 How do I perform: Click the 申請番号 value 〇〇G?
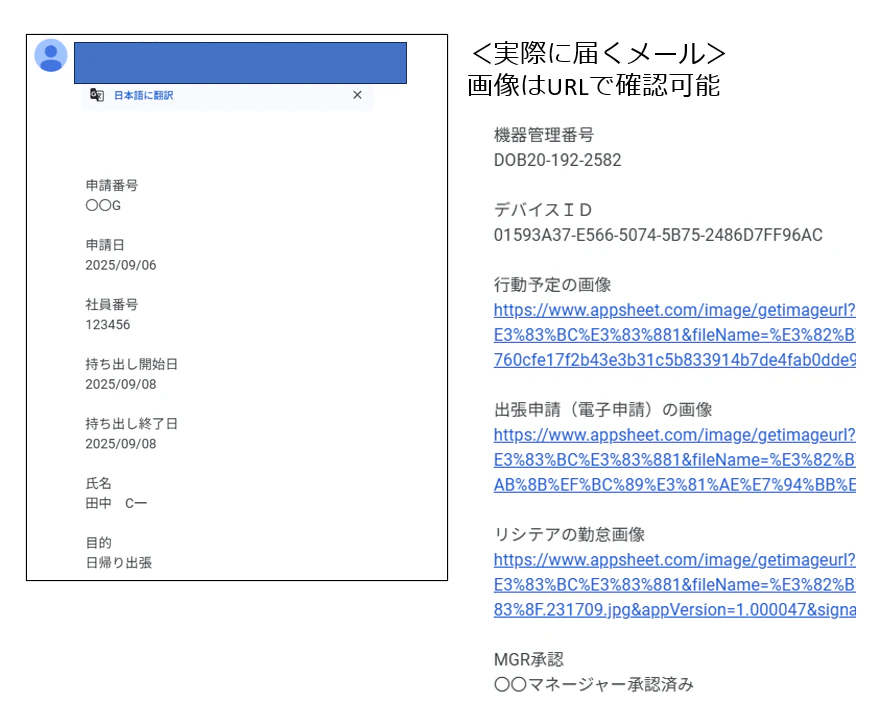tap(103, 205)
